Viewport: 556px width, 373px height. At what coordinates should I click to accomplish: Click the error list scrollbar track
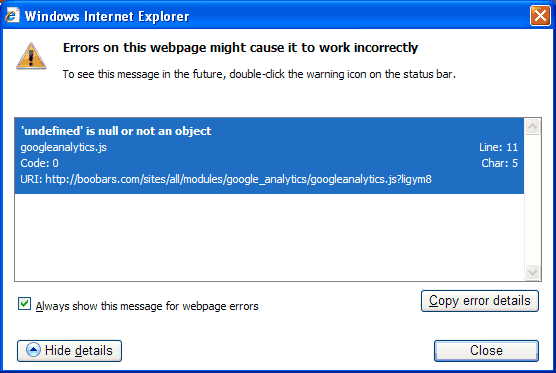pos(532,199)
